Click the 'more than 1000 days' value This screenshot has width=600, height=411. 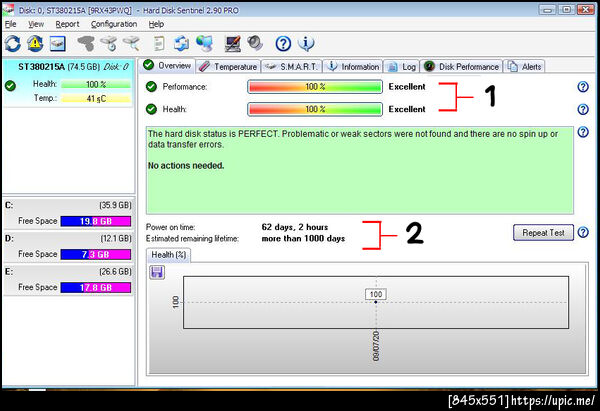[303, 238]
